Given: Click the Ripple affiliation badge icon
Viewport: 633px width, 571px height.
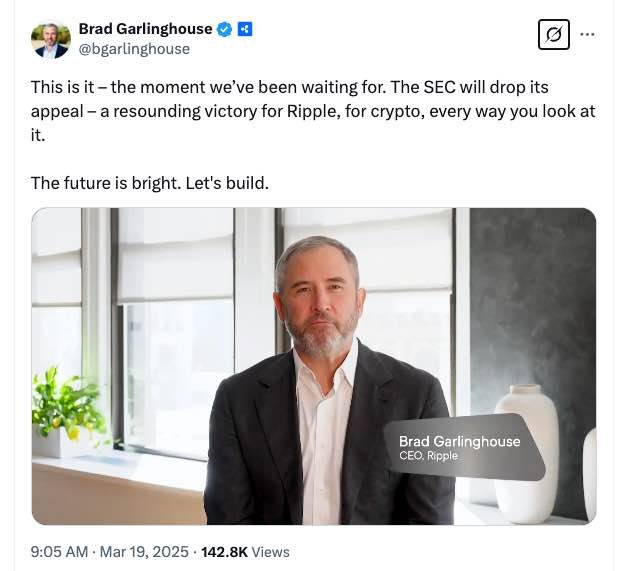Looking at the screenshot, I should coord(244,29).
